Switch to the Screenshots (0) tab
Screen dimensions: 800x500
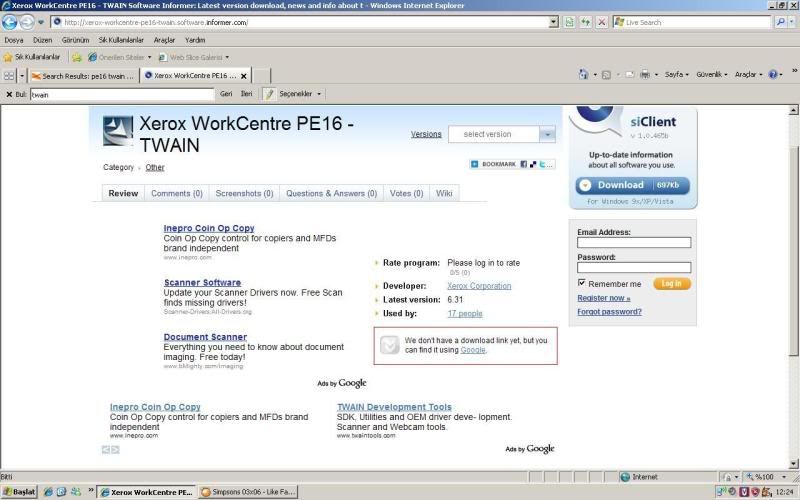244,193
